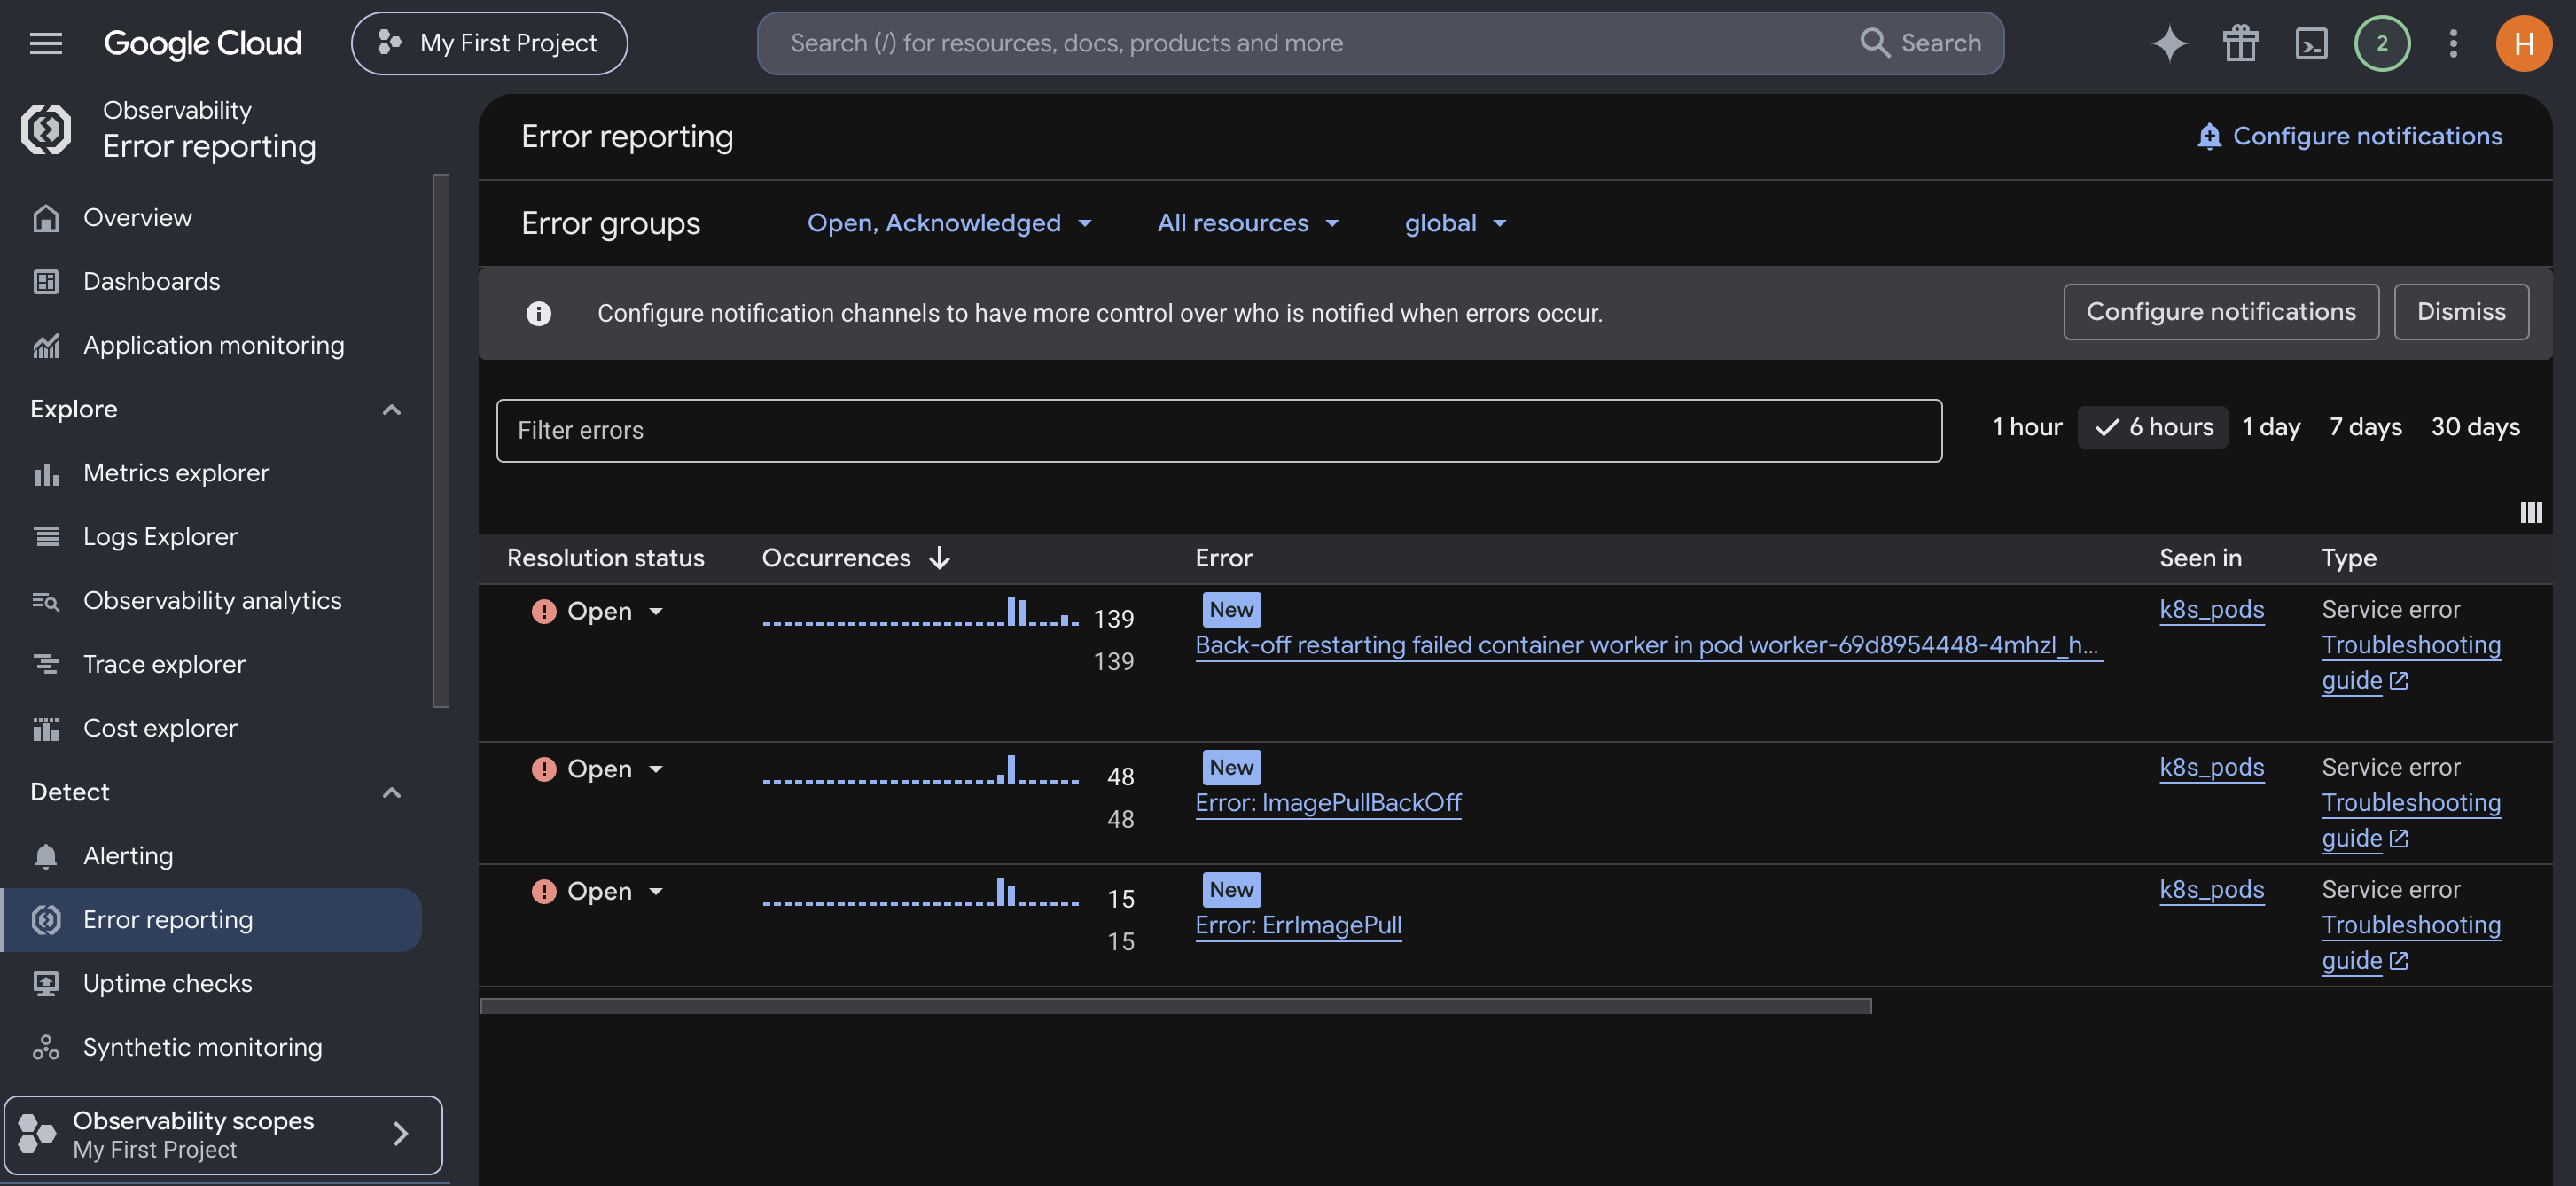Click the Alerting bell icon
The width and height of the screenshot is (2576, 1186).
pos(46,856)
